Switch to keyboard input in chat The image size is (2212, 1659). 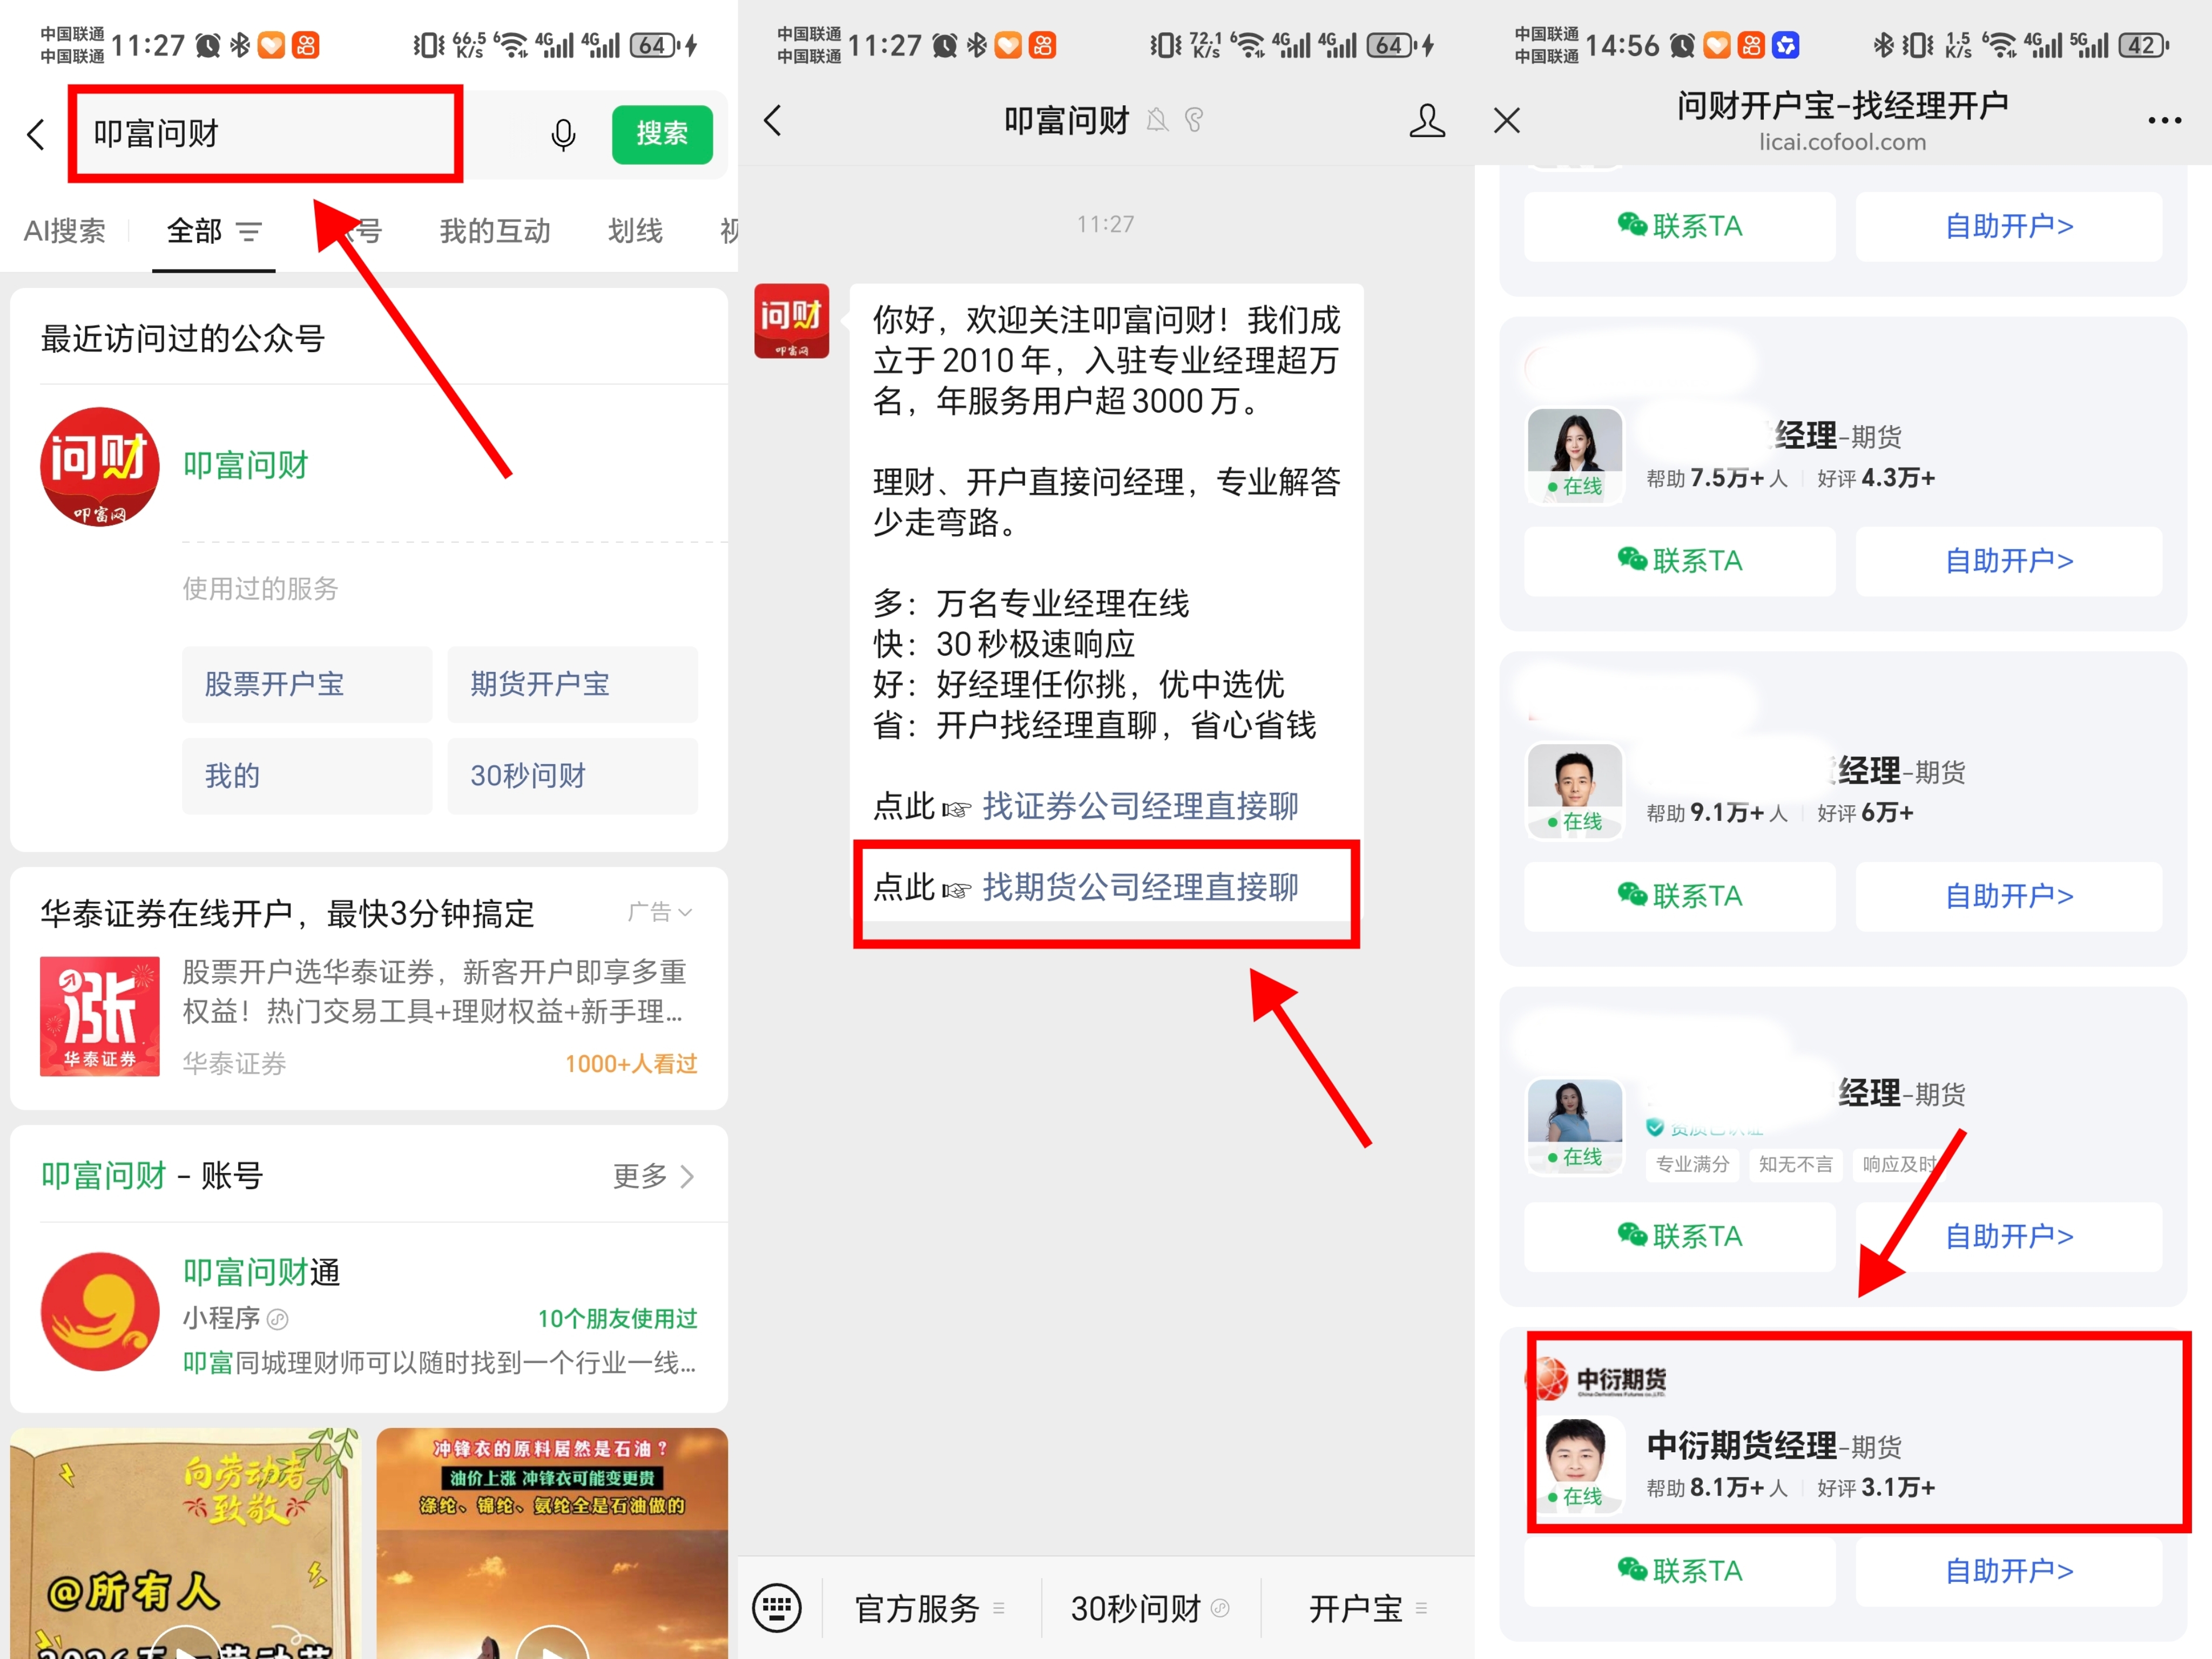pyautogui.click(x=777, y=1608)
